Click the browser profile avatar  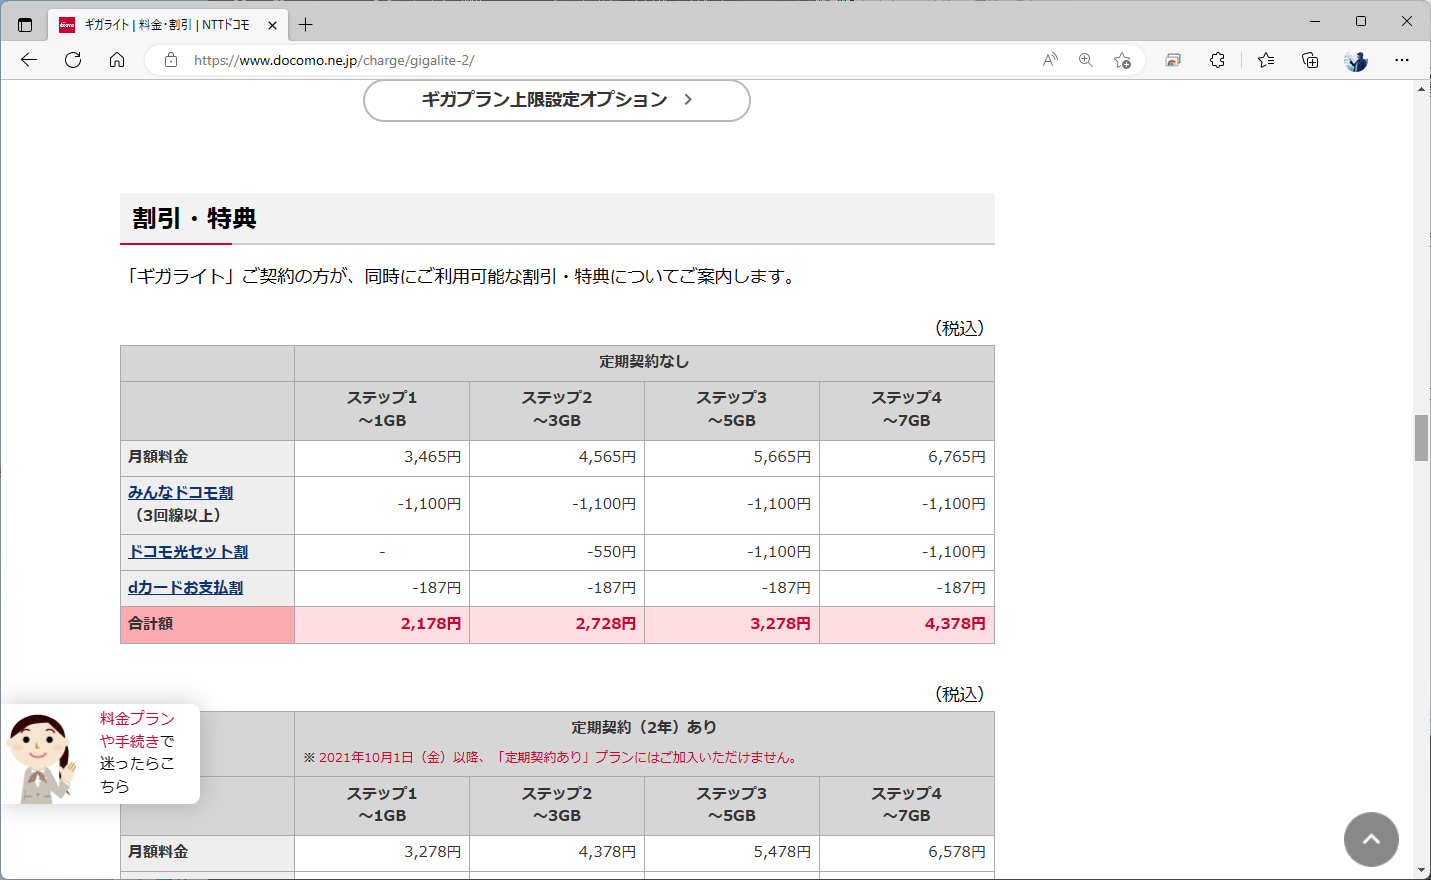click(1355, 60)
